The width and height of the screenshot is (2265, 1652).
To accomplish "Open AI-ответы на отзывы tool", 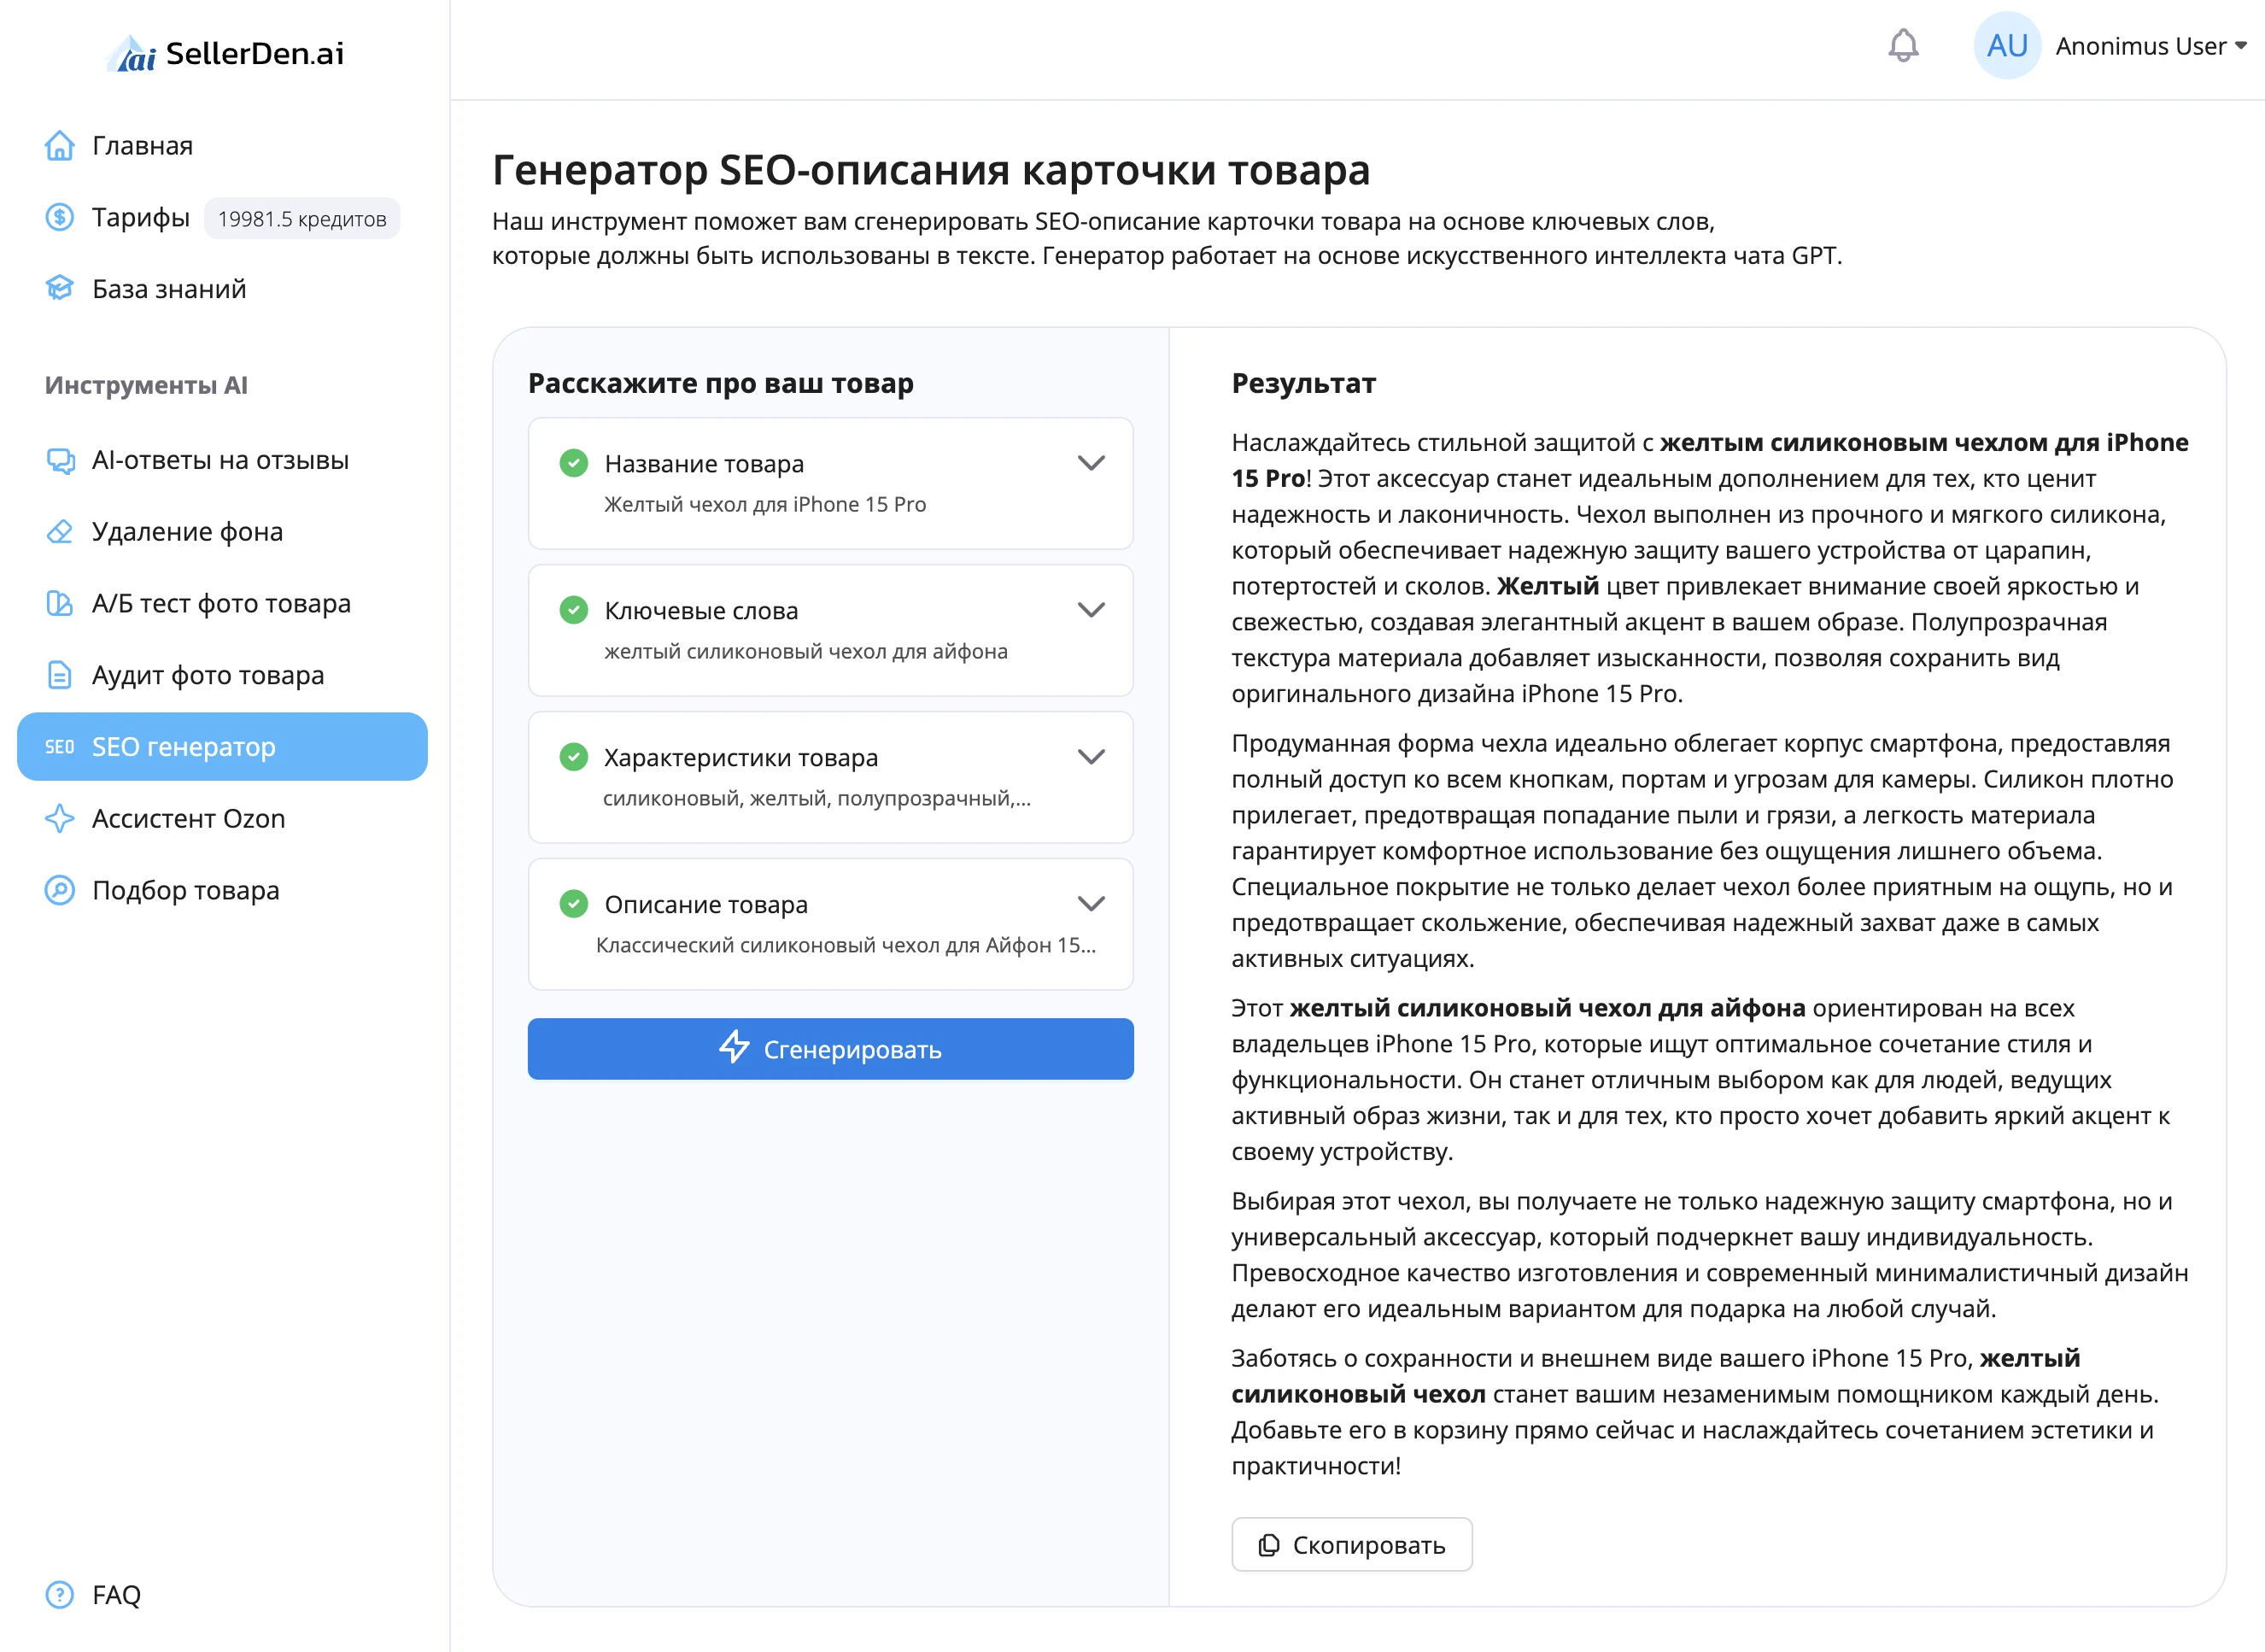I will (x=220, y=460).
